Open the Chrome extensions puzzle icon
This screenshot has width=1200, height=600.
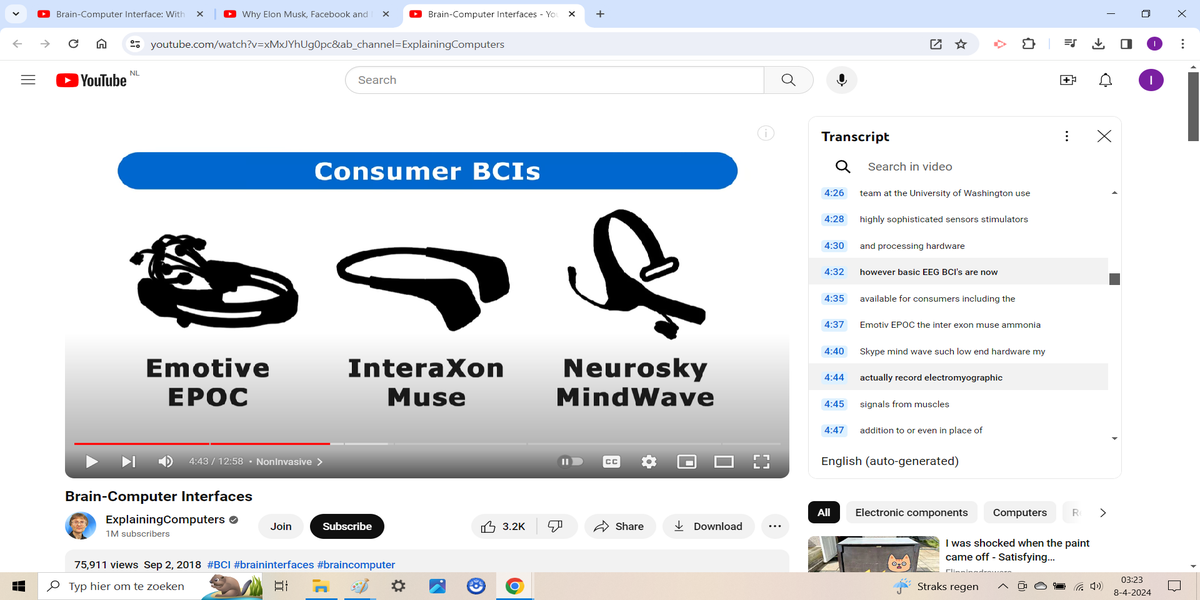[x=1029, y=44]
